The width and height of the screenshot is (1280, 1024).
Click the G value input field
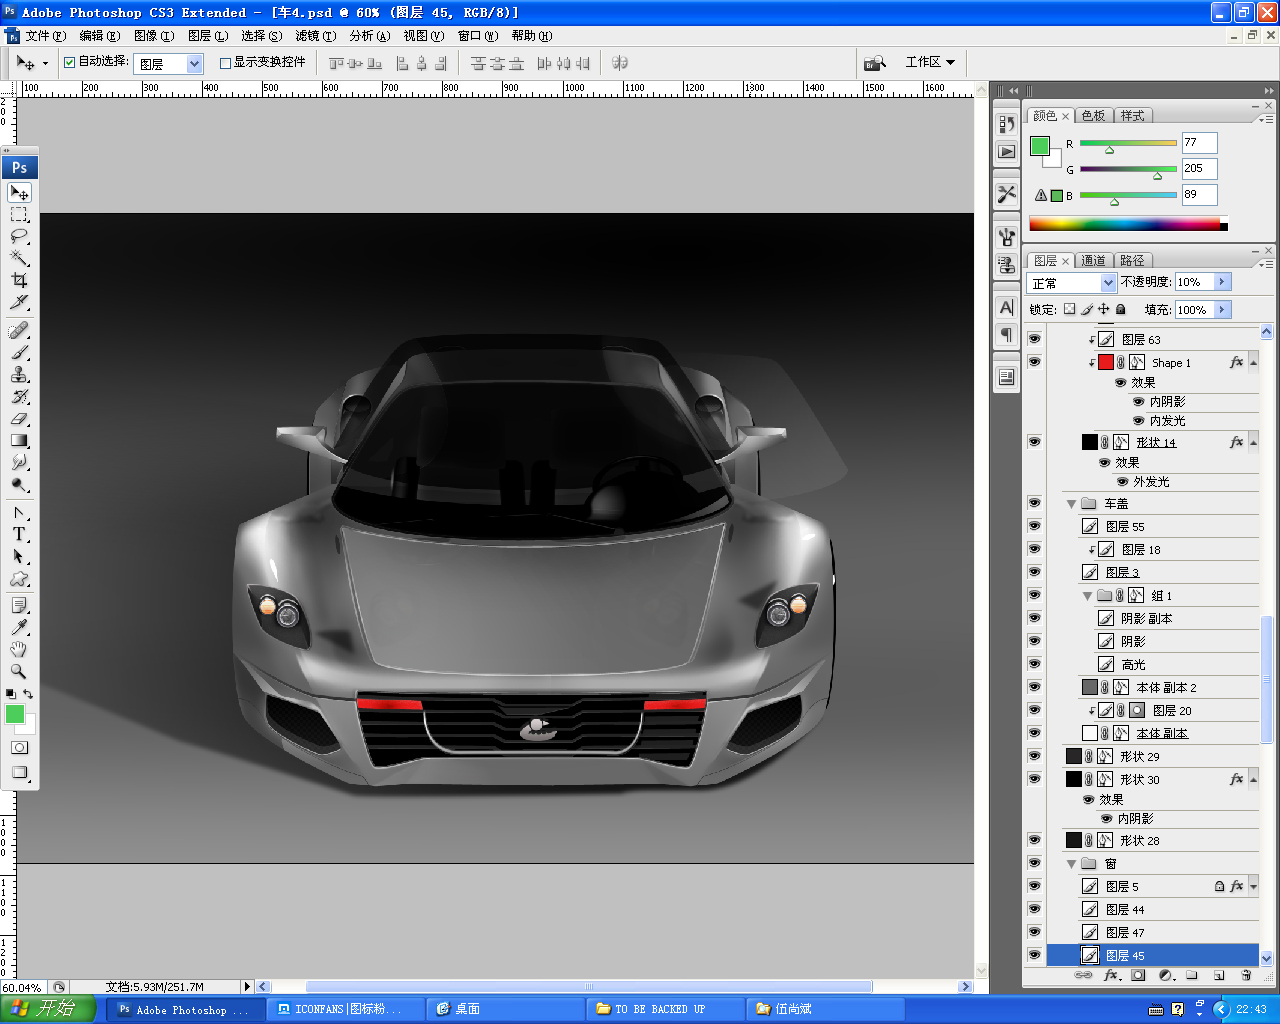coord(1199,168)
